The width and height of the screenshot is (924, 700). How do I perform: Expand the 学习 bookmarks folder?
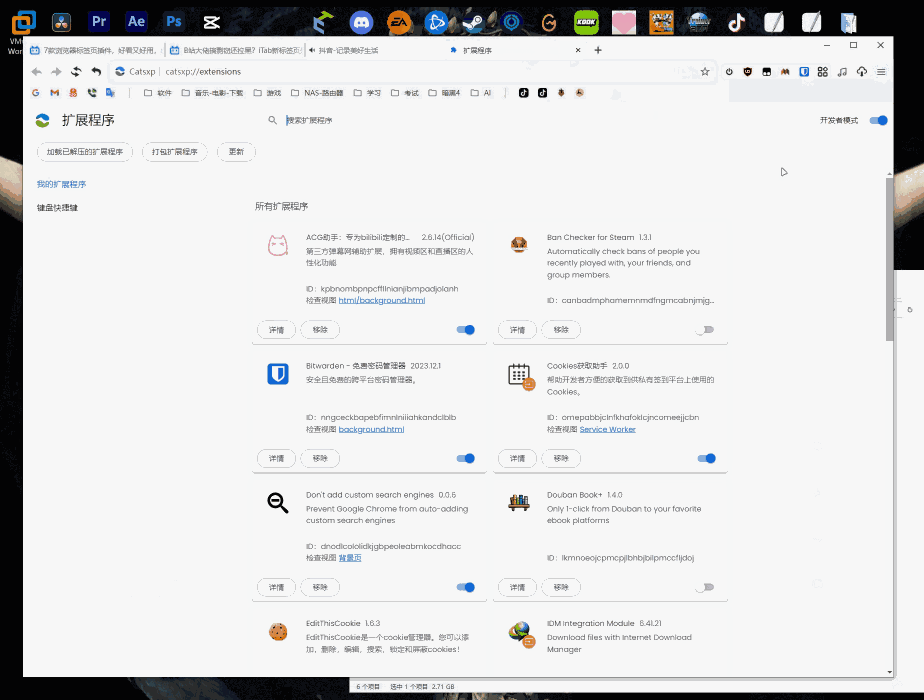(367, 93)
